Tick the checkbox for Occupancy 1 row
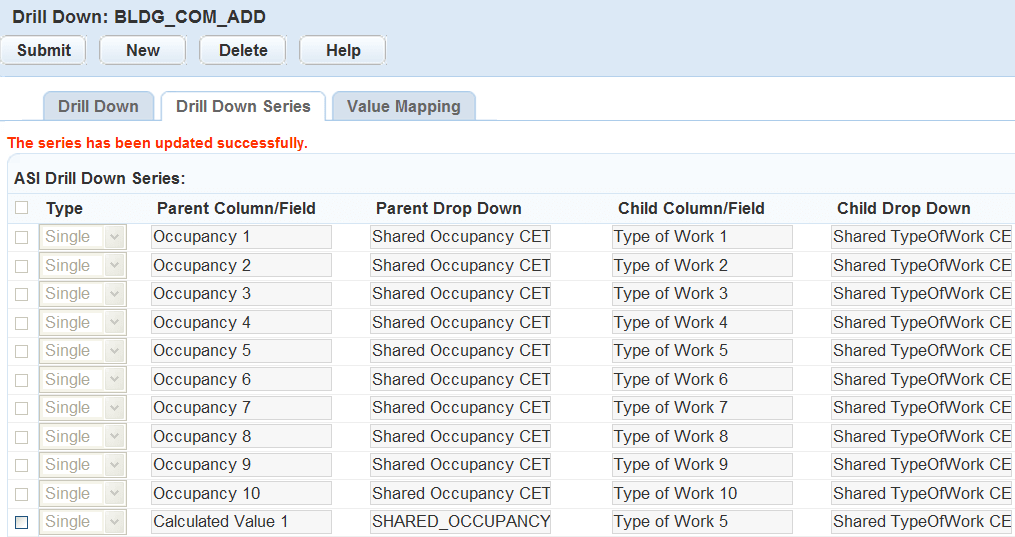 point(22,237)
